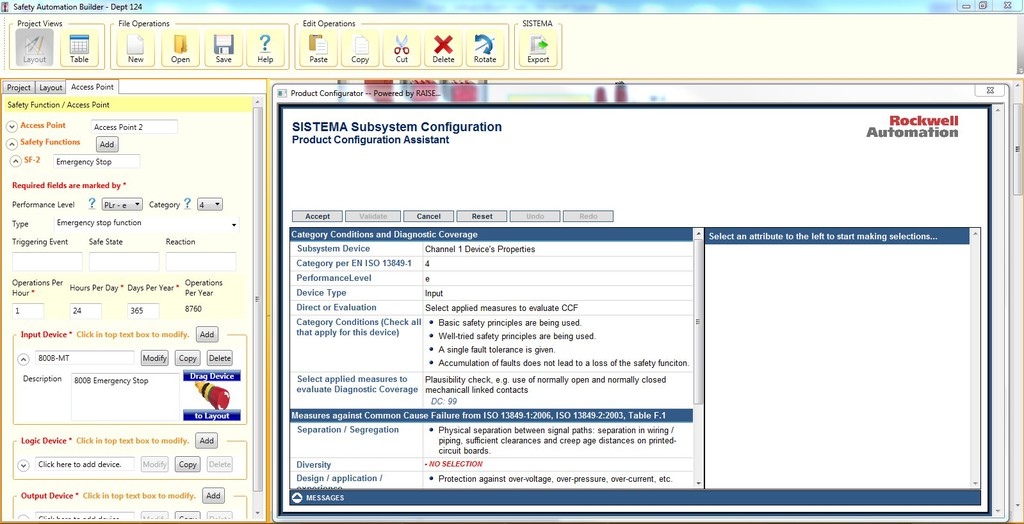
Task: Click the 800B-MT device text box
Action: click(85, 358)
